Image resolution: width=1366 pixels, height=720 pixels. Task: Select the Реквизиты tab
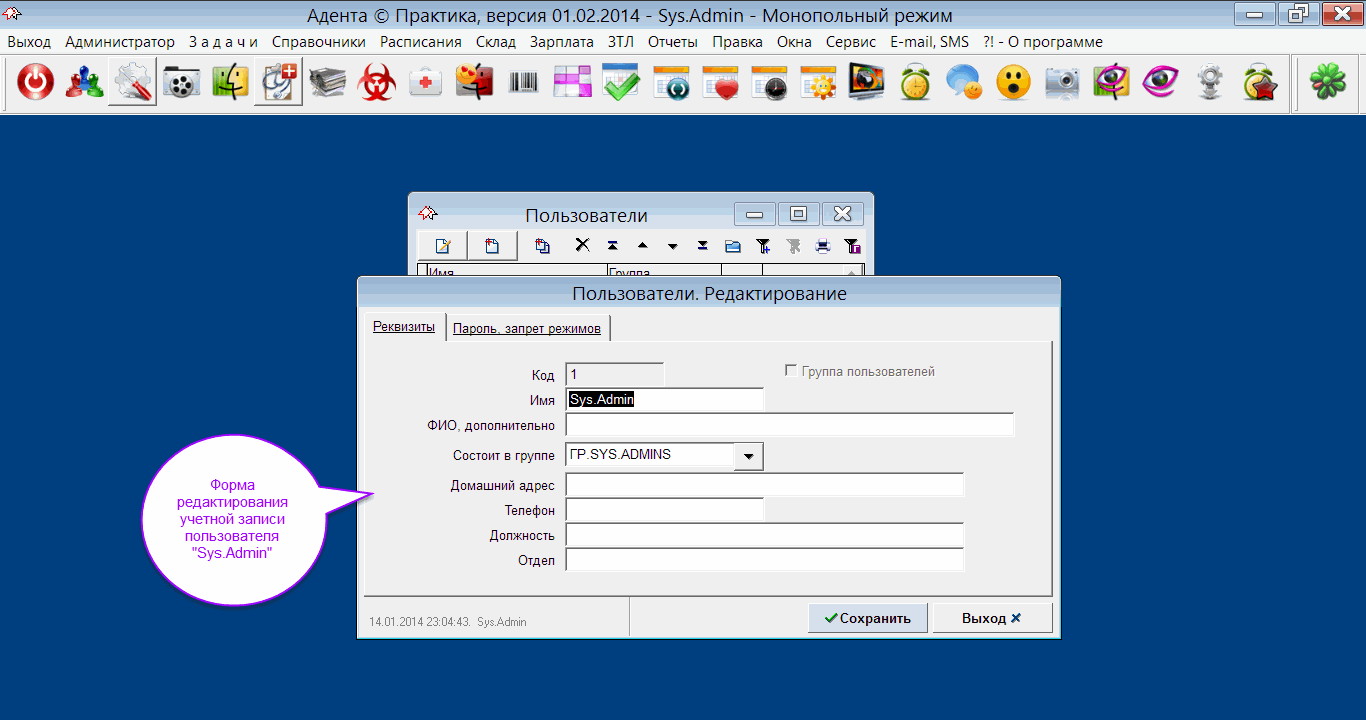[403, 327]
